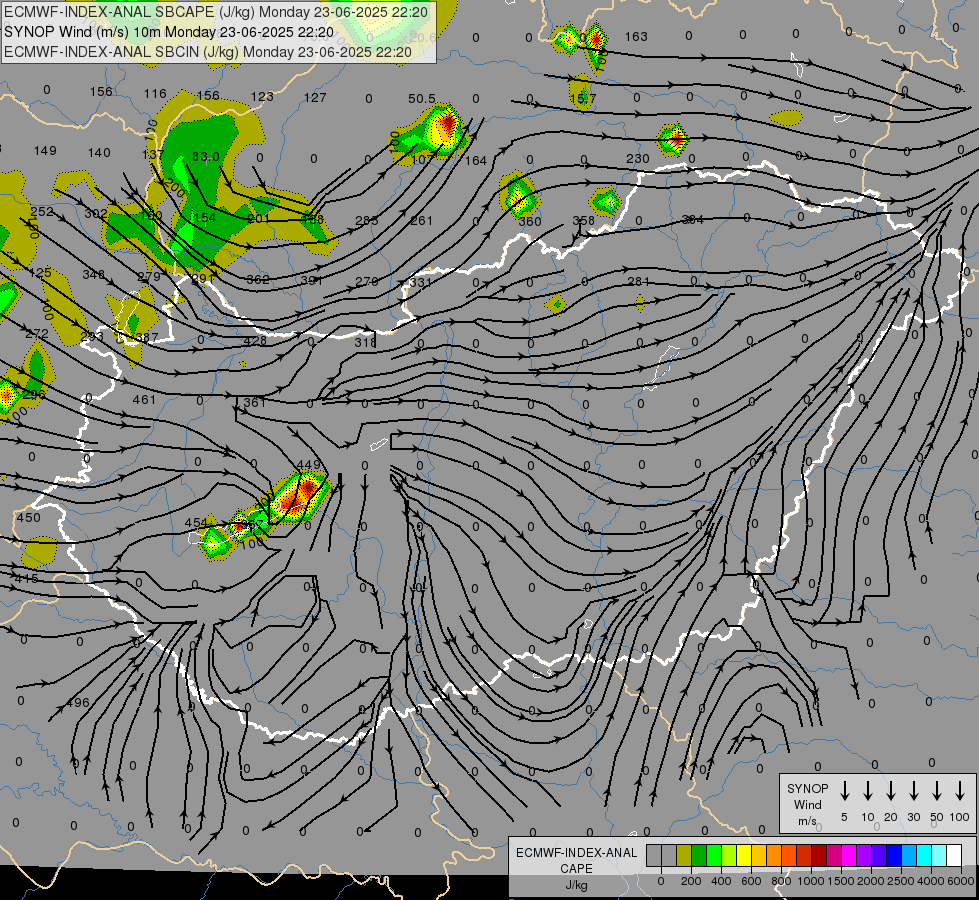Click the map value 387
Viewport: 979px width, 900px height.
point(147,338)
